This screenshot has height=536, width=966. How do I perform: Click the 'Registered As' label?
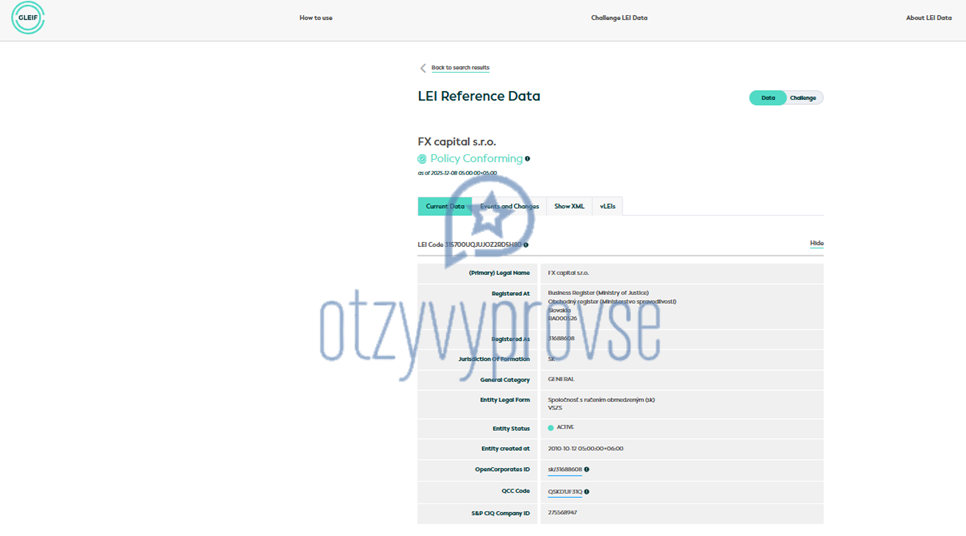coord(510,339)
